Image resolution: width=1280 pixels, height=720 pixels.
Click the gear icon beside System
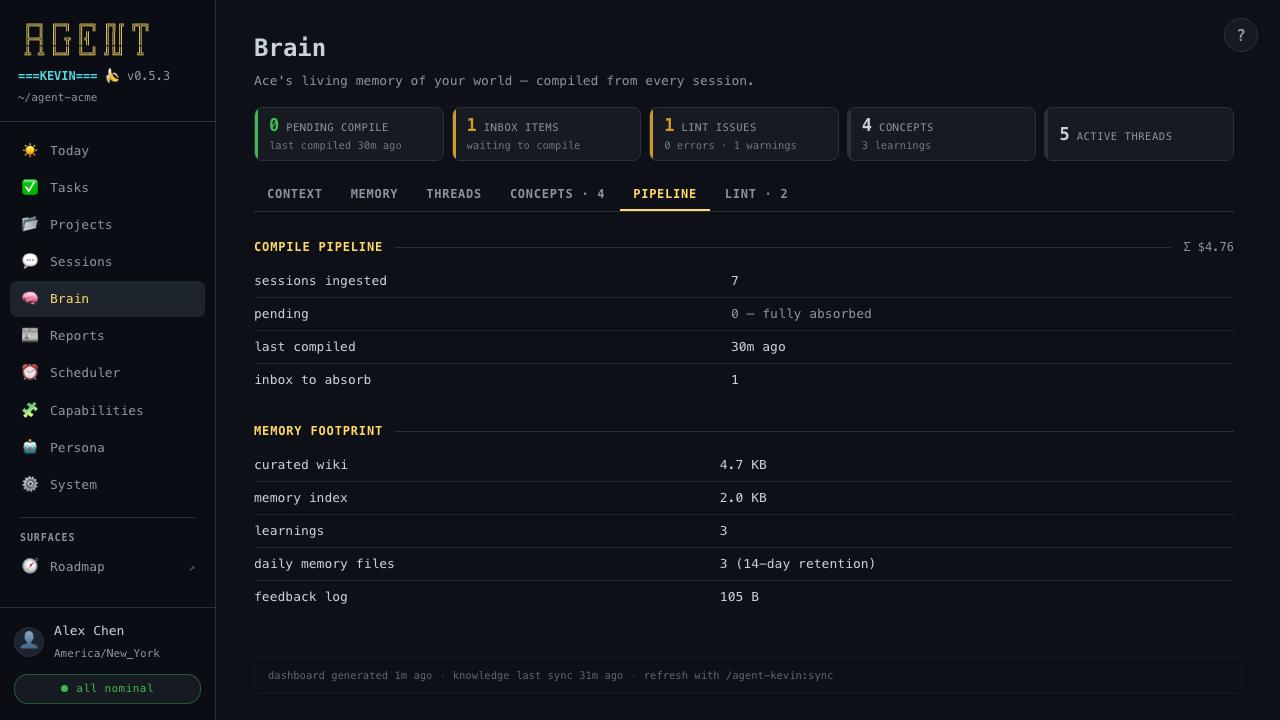[30, 484]
